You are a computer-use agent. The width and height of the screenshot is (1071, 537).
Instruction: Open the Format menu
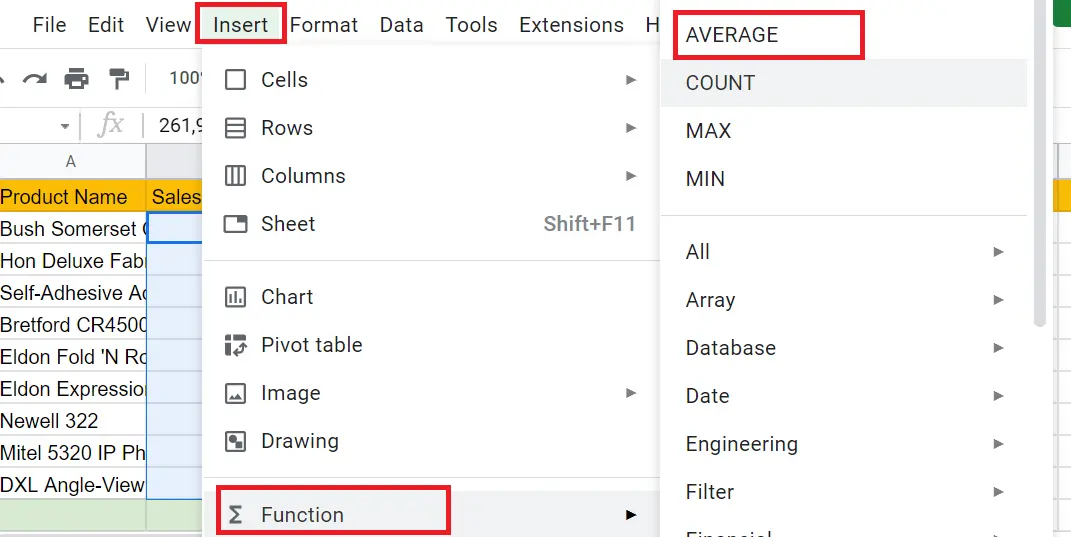coord(324,25)
